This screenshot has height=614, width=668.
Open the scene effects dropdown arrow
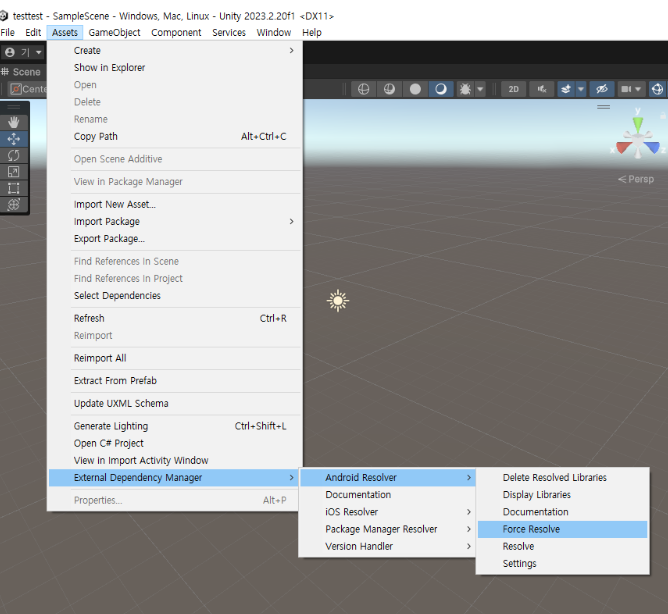[581, 89]
